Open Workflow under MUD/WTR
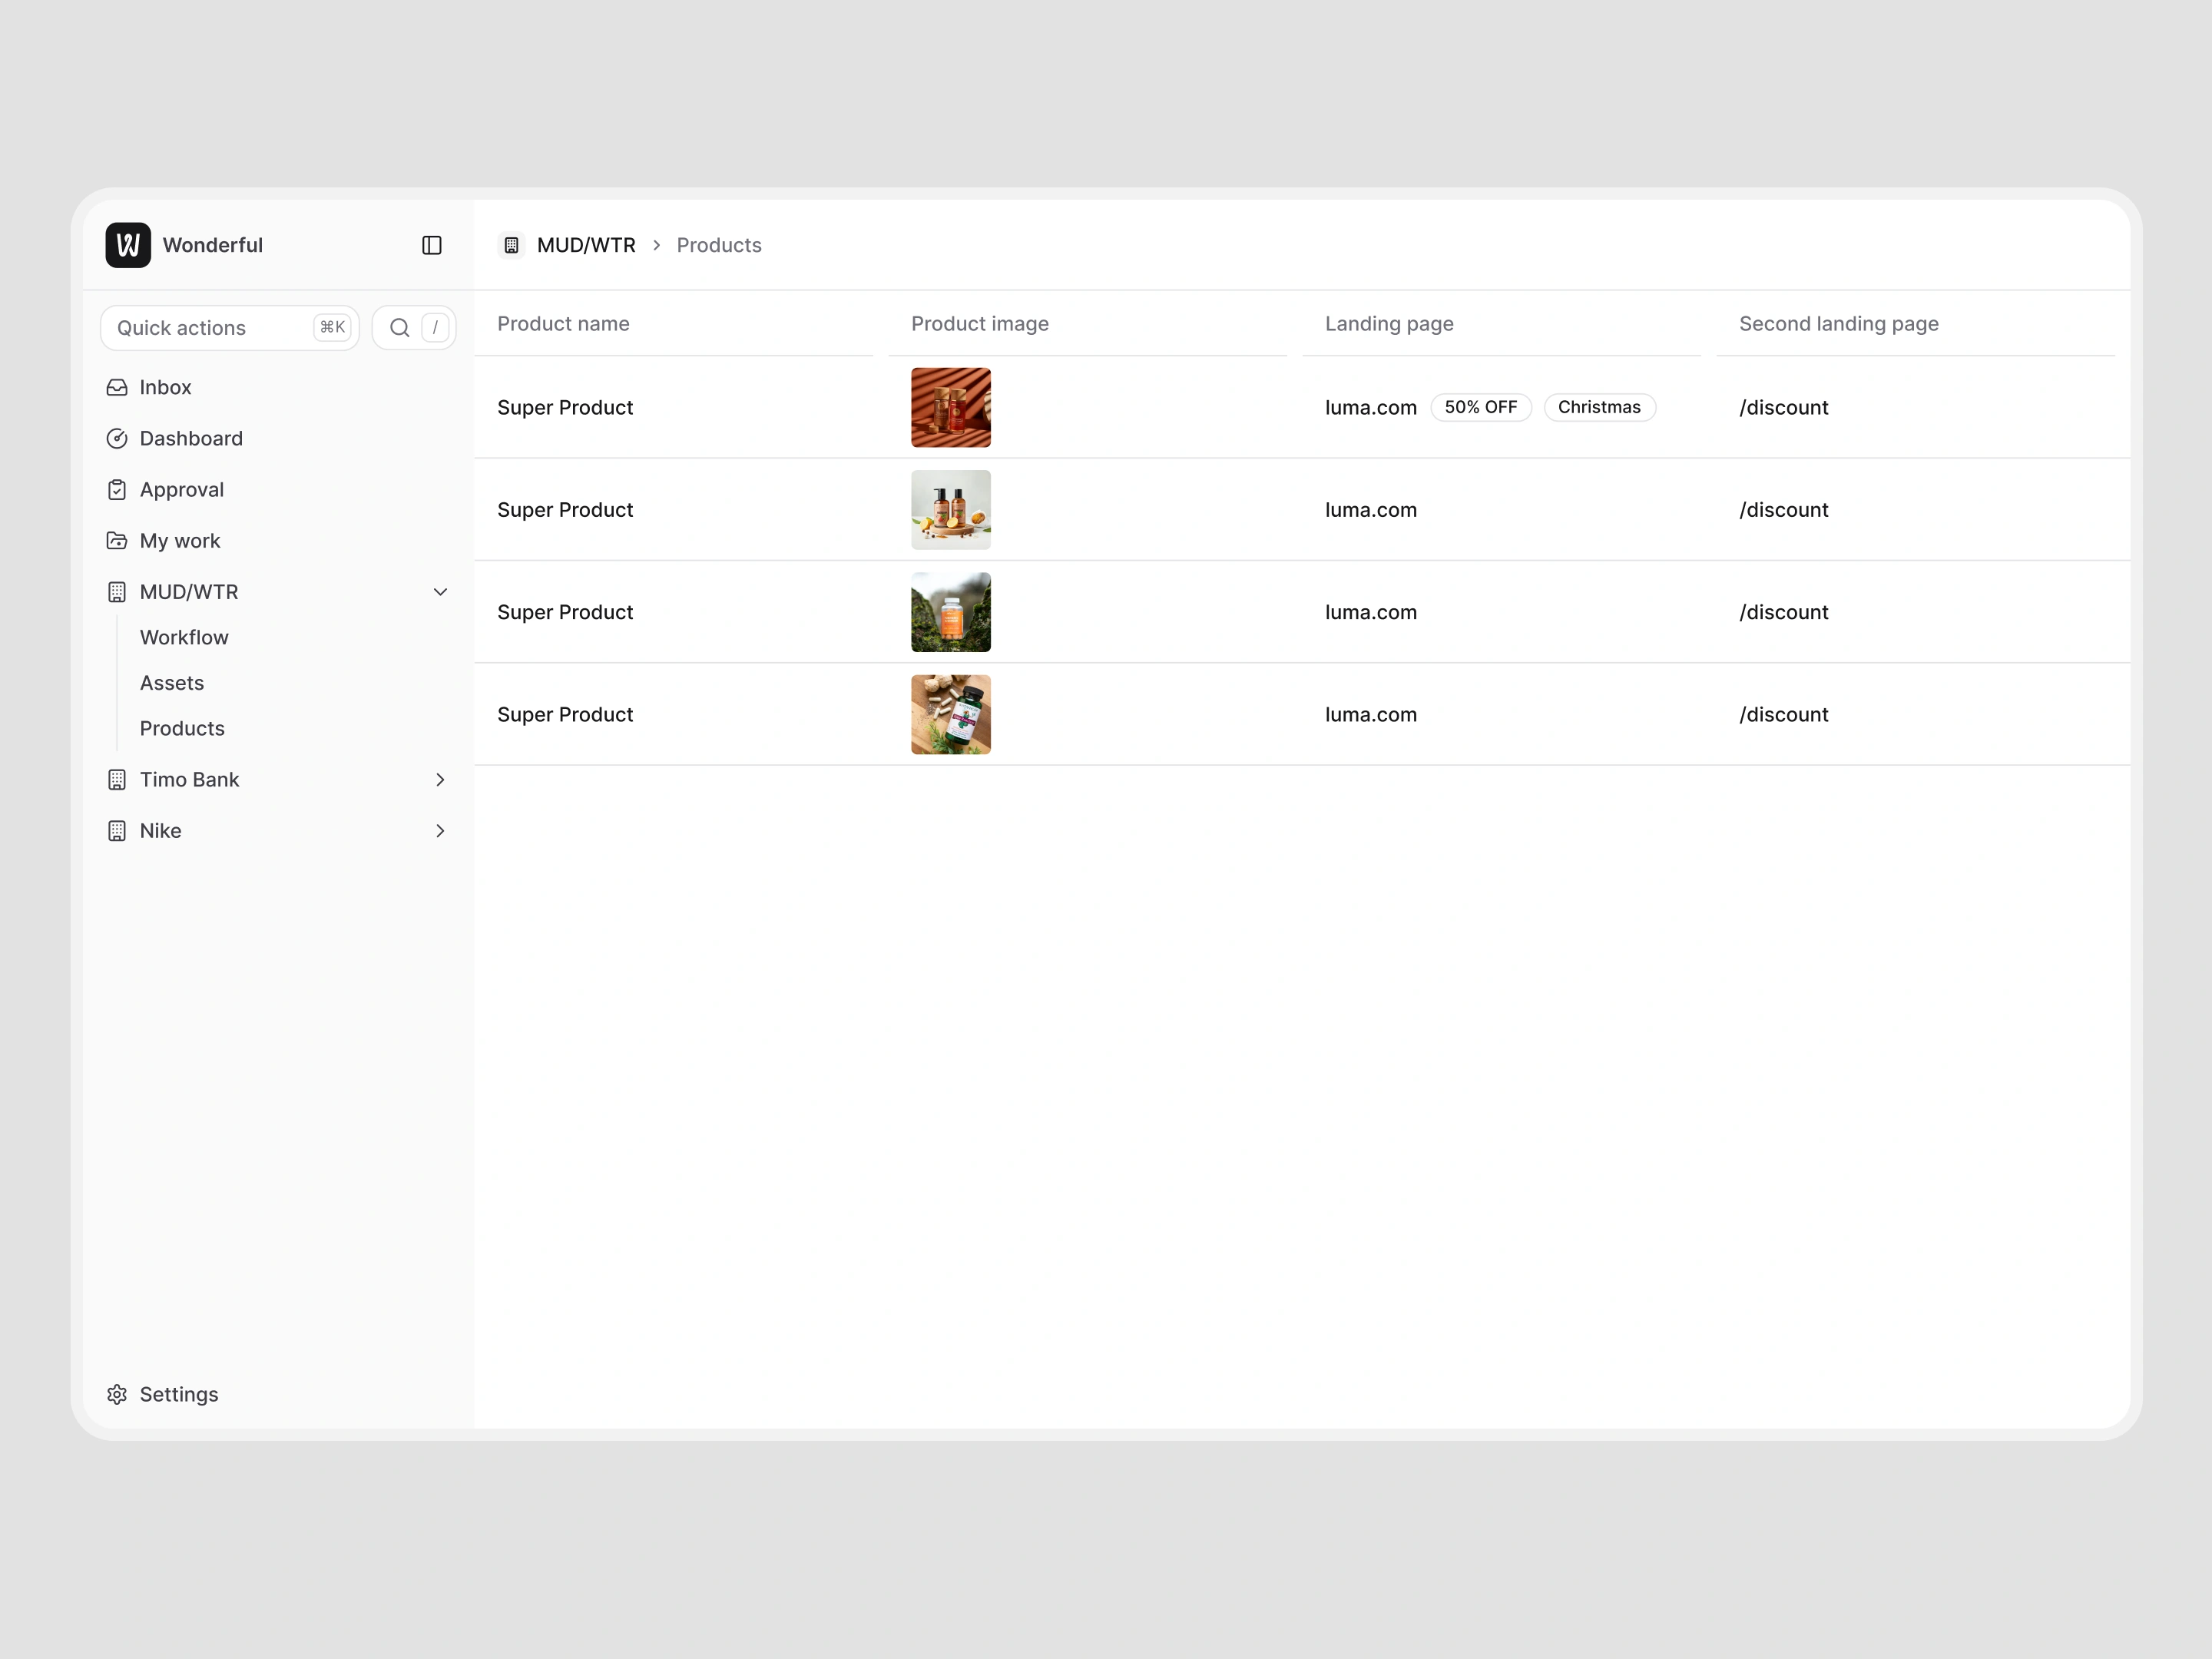The width and height of the screenshot is (2212, 1659). 184,637
